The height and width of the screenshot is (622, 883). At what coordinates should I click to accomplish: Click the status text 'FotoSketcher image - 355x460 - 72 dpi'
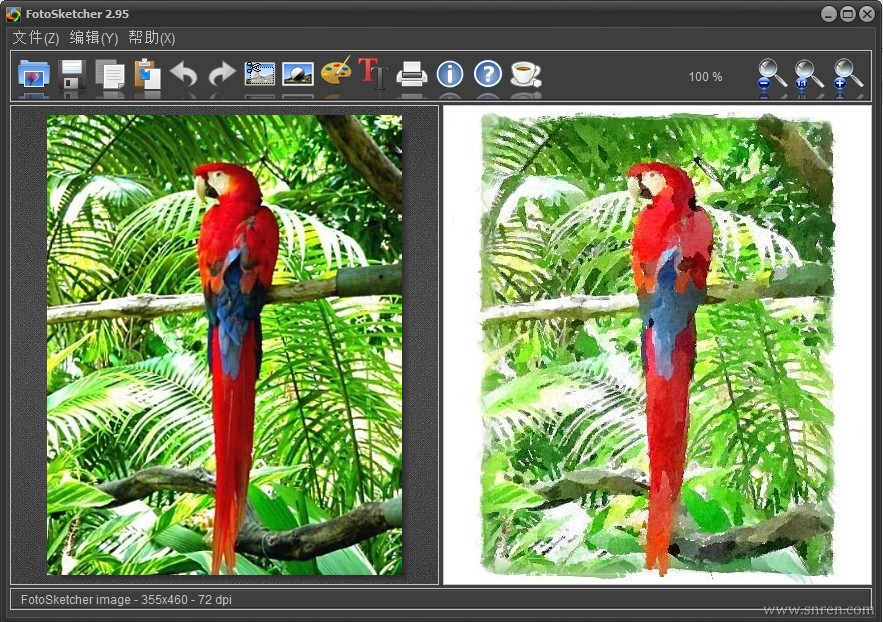126,600
